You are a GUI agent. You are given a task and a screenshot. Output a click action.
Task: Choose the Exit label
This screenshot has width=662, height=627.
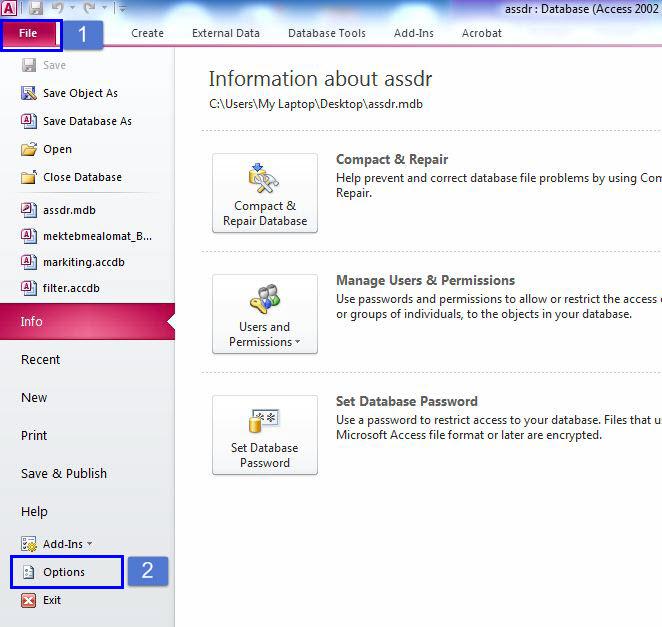coord(52,600)
